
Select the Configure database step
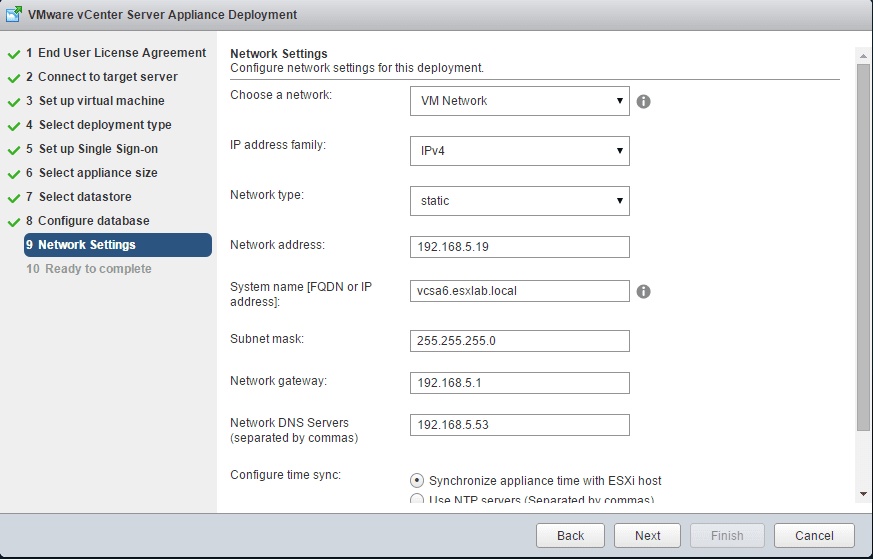point(93,221)
